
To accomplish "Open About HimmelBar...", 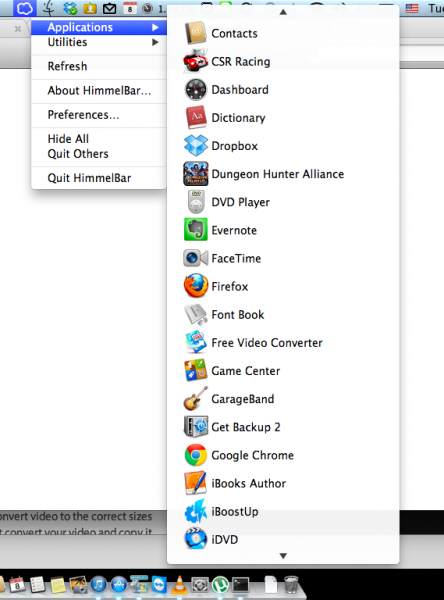I will tap(99, 91).
